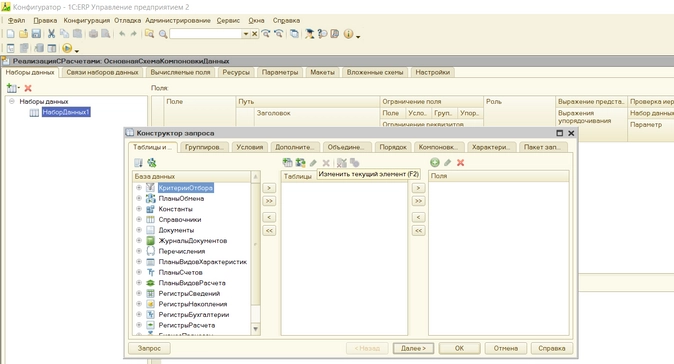Viewport: 674px width, 364px height.
Task: Clear the toolbar search field with X
Action: [254, 34]
